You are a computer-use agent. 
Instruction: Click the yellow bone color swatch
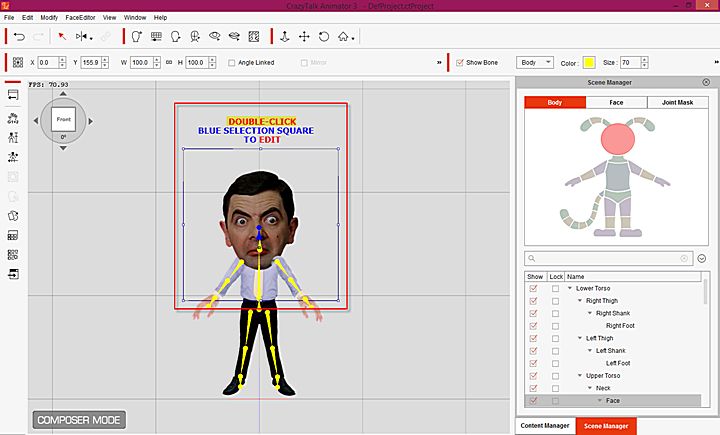tap(590, 63)
